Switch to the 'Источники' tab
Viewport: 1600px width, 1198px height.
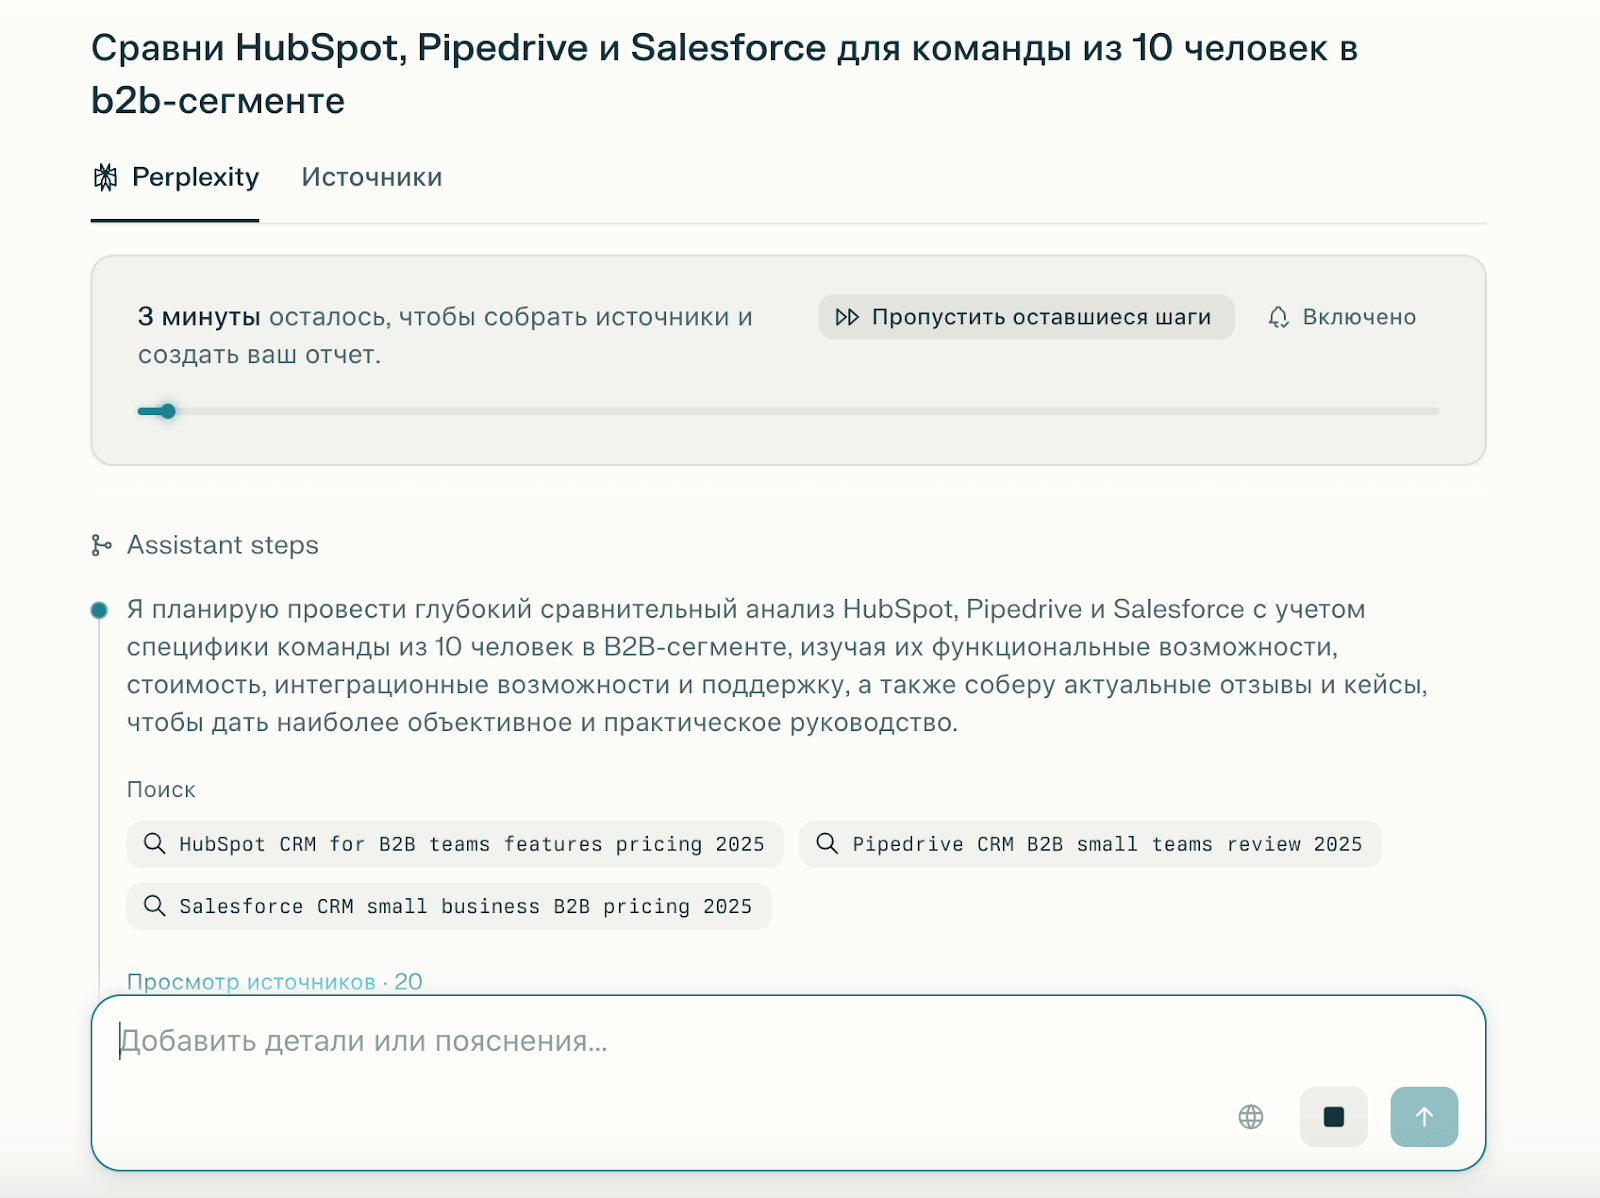point(371,177)
